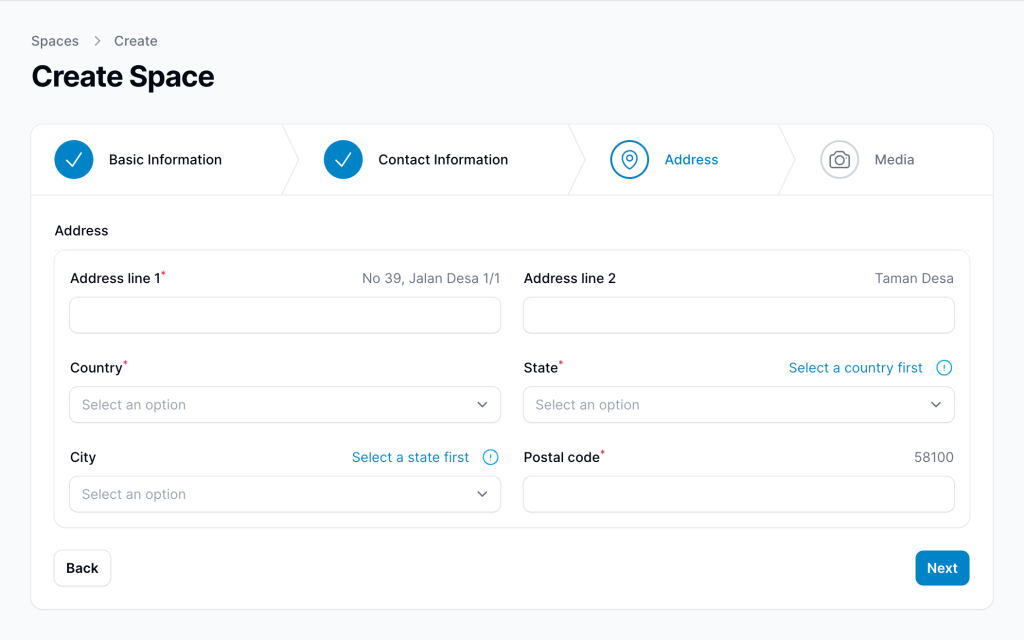Viewport: 1024px width, 640px height.
Task: Click the 'City' field label
Action: tap(83, 457)
